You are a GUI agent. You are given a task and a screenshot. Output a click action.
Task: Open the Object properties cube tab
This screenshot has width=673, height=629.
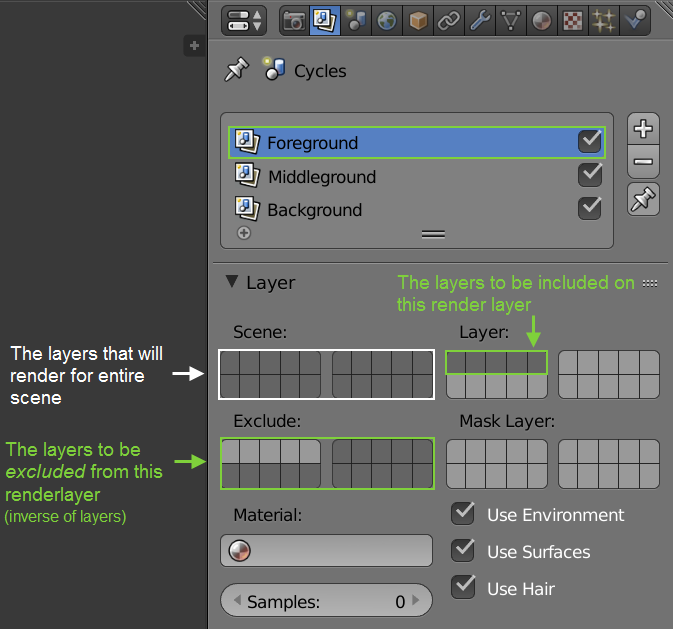pyautogui.click(x=418, y=21)
